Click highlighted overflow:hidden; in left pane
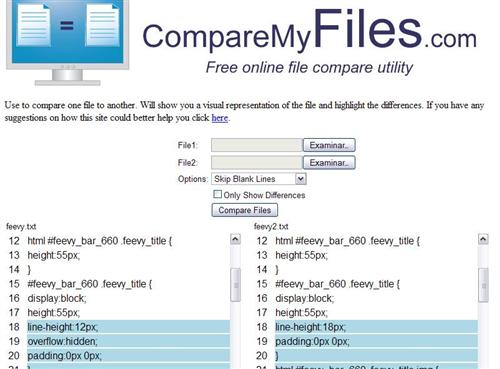Viewport: 500px width, 369px height. click(63, 341)
